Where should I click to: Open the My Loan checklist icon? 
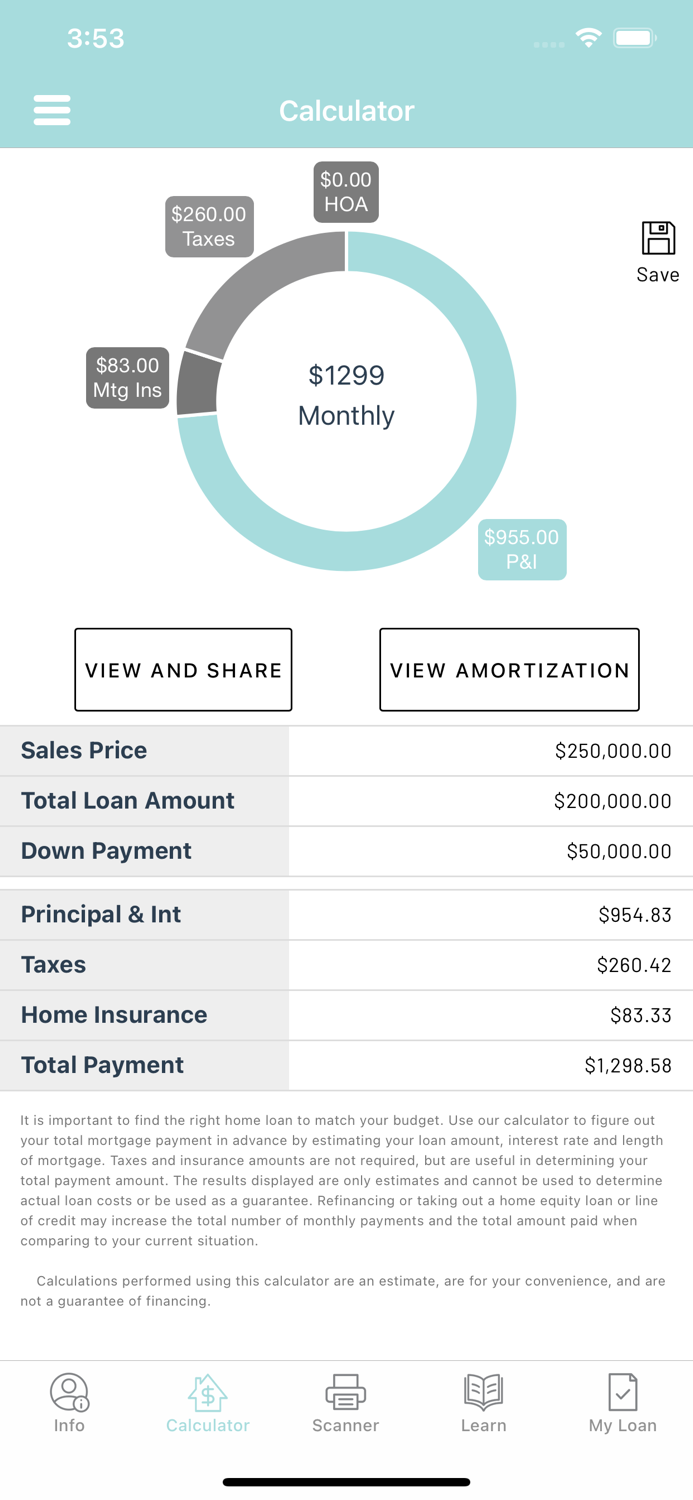point(622,1392)
